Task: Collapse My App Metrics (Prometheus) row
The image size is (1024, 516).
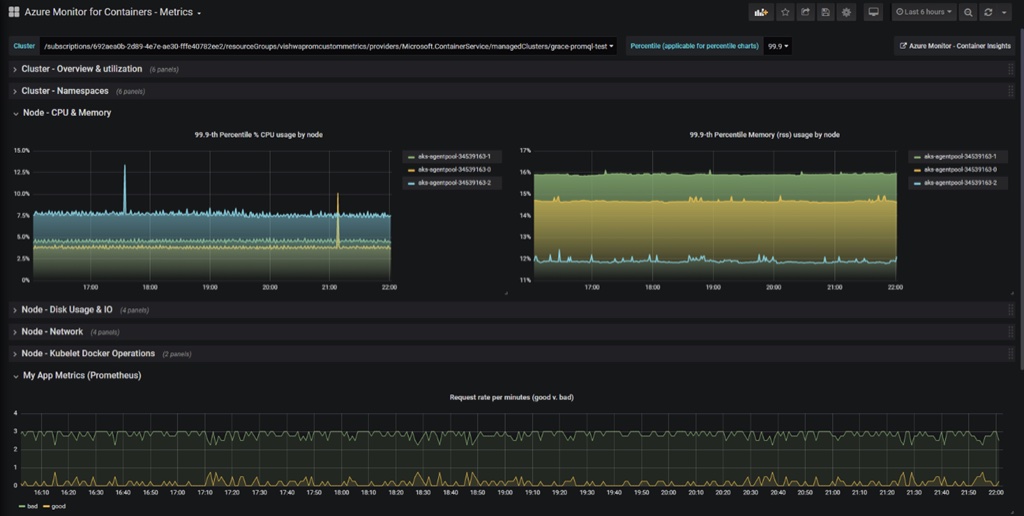Action: tap(82, 375)
